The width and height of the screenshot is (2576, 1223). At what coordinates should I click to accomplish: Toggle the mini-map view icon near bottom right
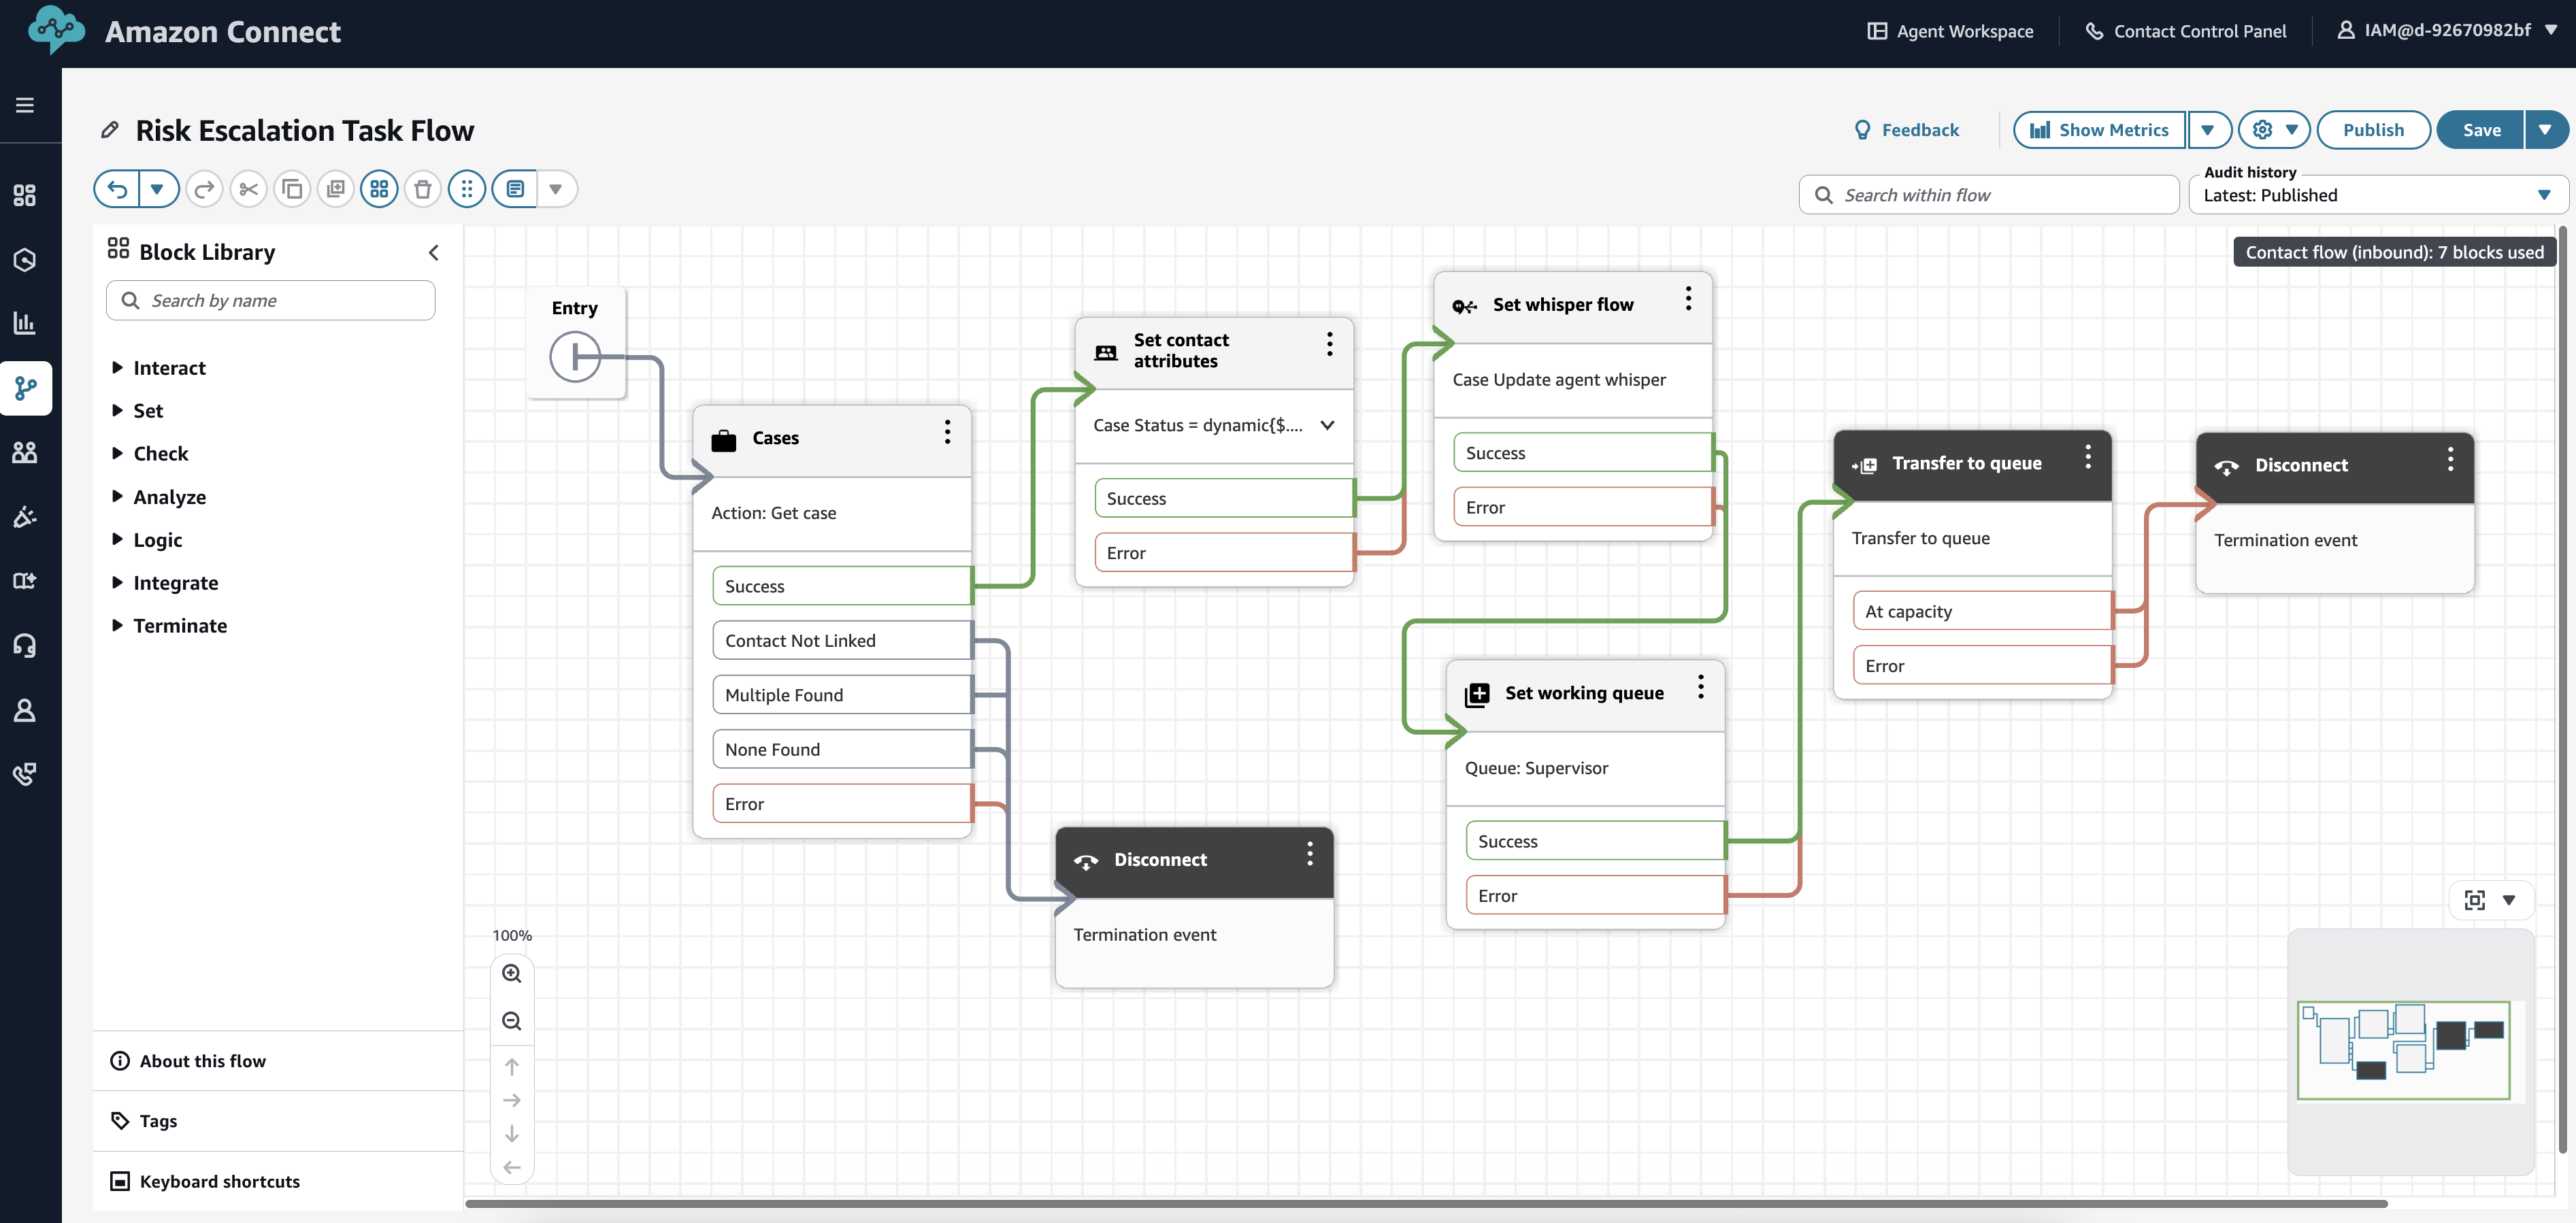point(2476,899)
